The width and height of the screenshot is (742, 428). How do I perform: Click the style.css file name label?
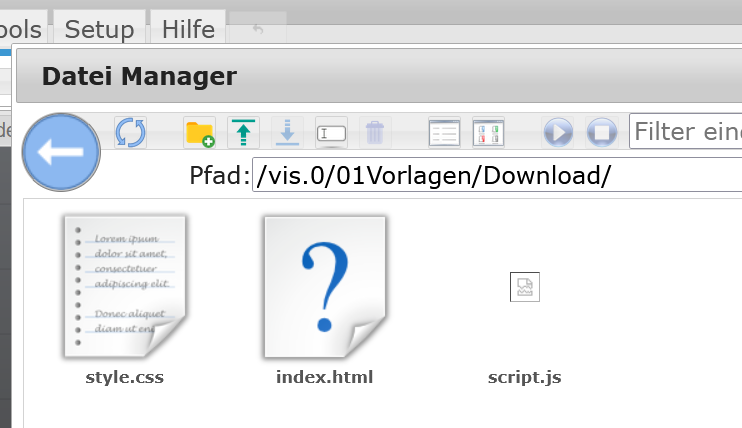click(124, 377)
